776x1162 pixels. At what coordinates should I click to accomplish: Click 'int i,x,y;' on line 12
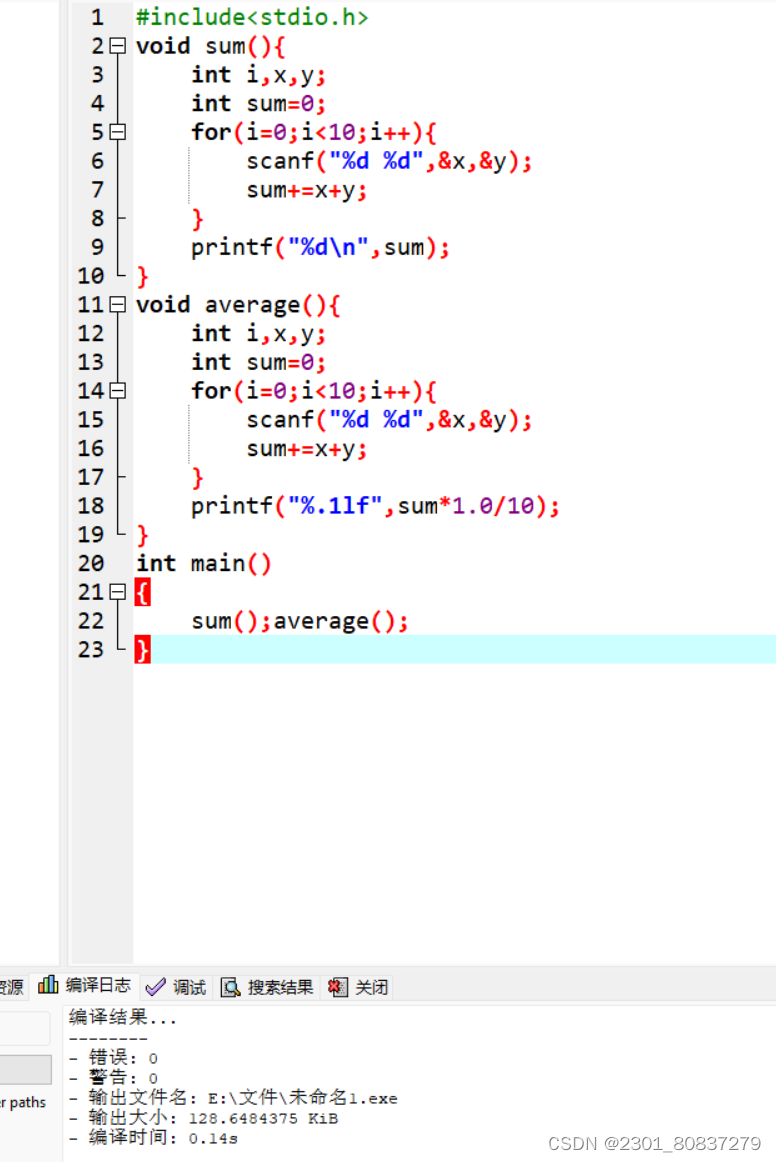pyautogui.click(x=259, y=333)
